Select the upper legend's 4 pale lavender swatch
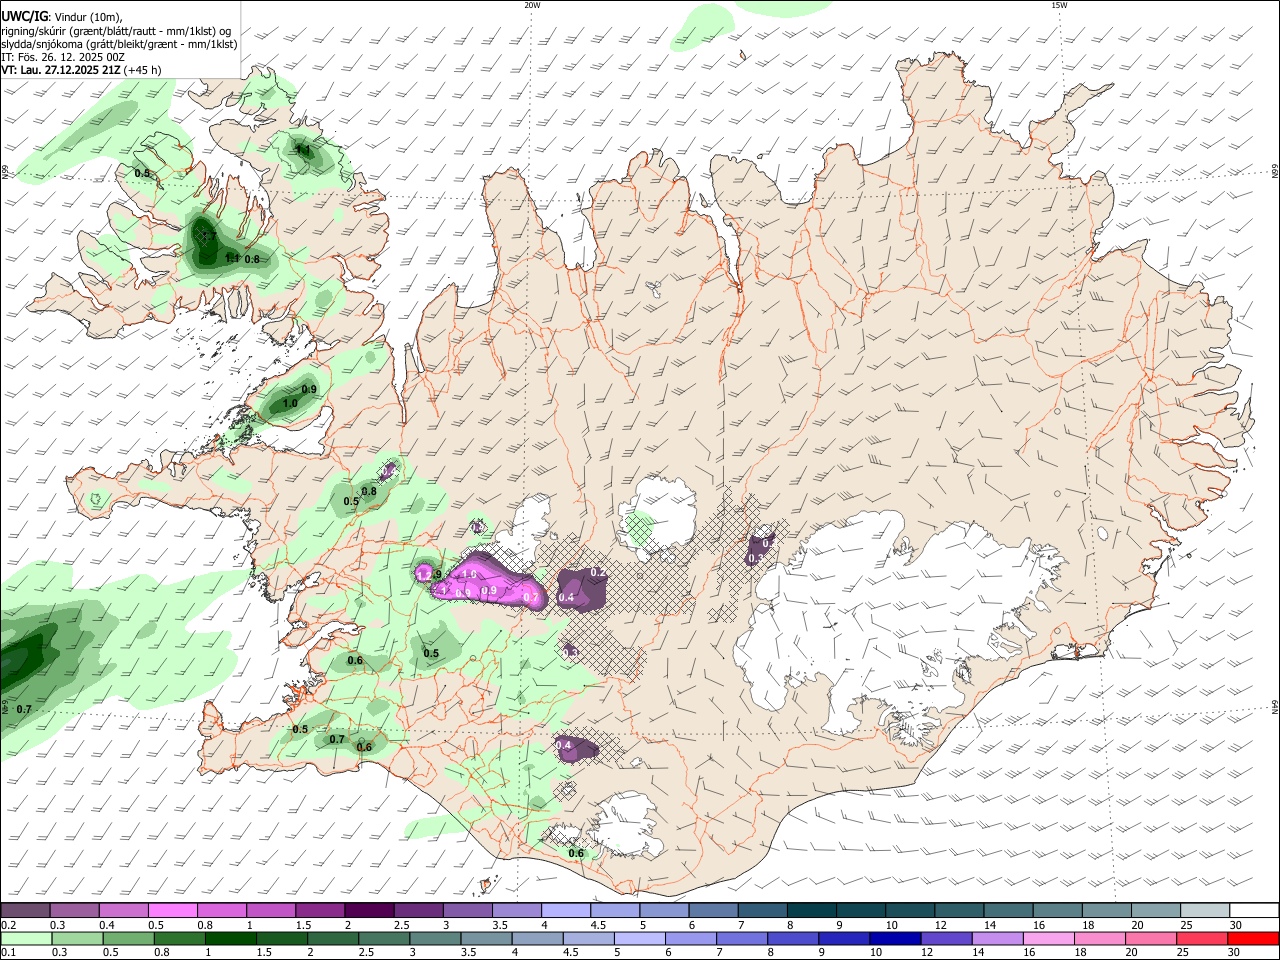Image resolution: width=1280 pixels, height=960 pixels. pyautogui.click(x=564, y=911)
